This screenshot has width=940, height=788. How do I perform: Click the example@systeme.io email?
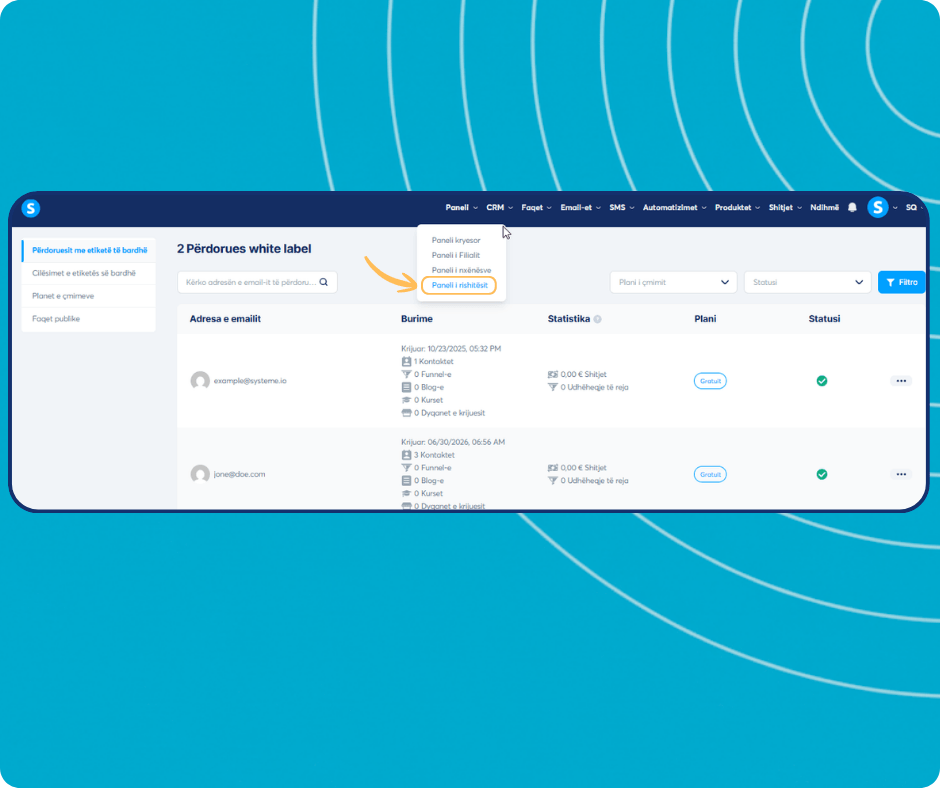(x=250, y=381)
